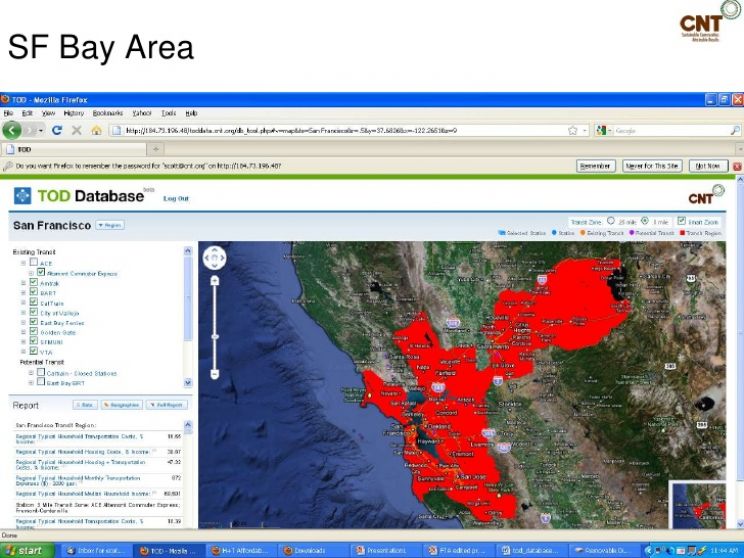Switch to the Downloads taskbar window
The height and width of the screenshot is (558, 744).
tap(314, 550)
